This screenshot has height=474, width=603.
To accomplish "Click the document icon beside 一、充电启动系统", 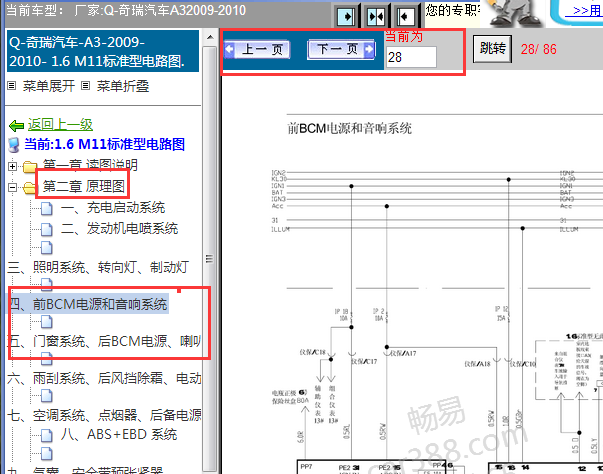I will tap(47, 208).
